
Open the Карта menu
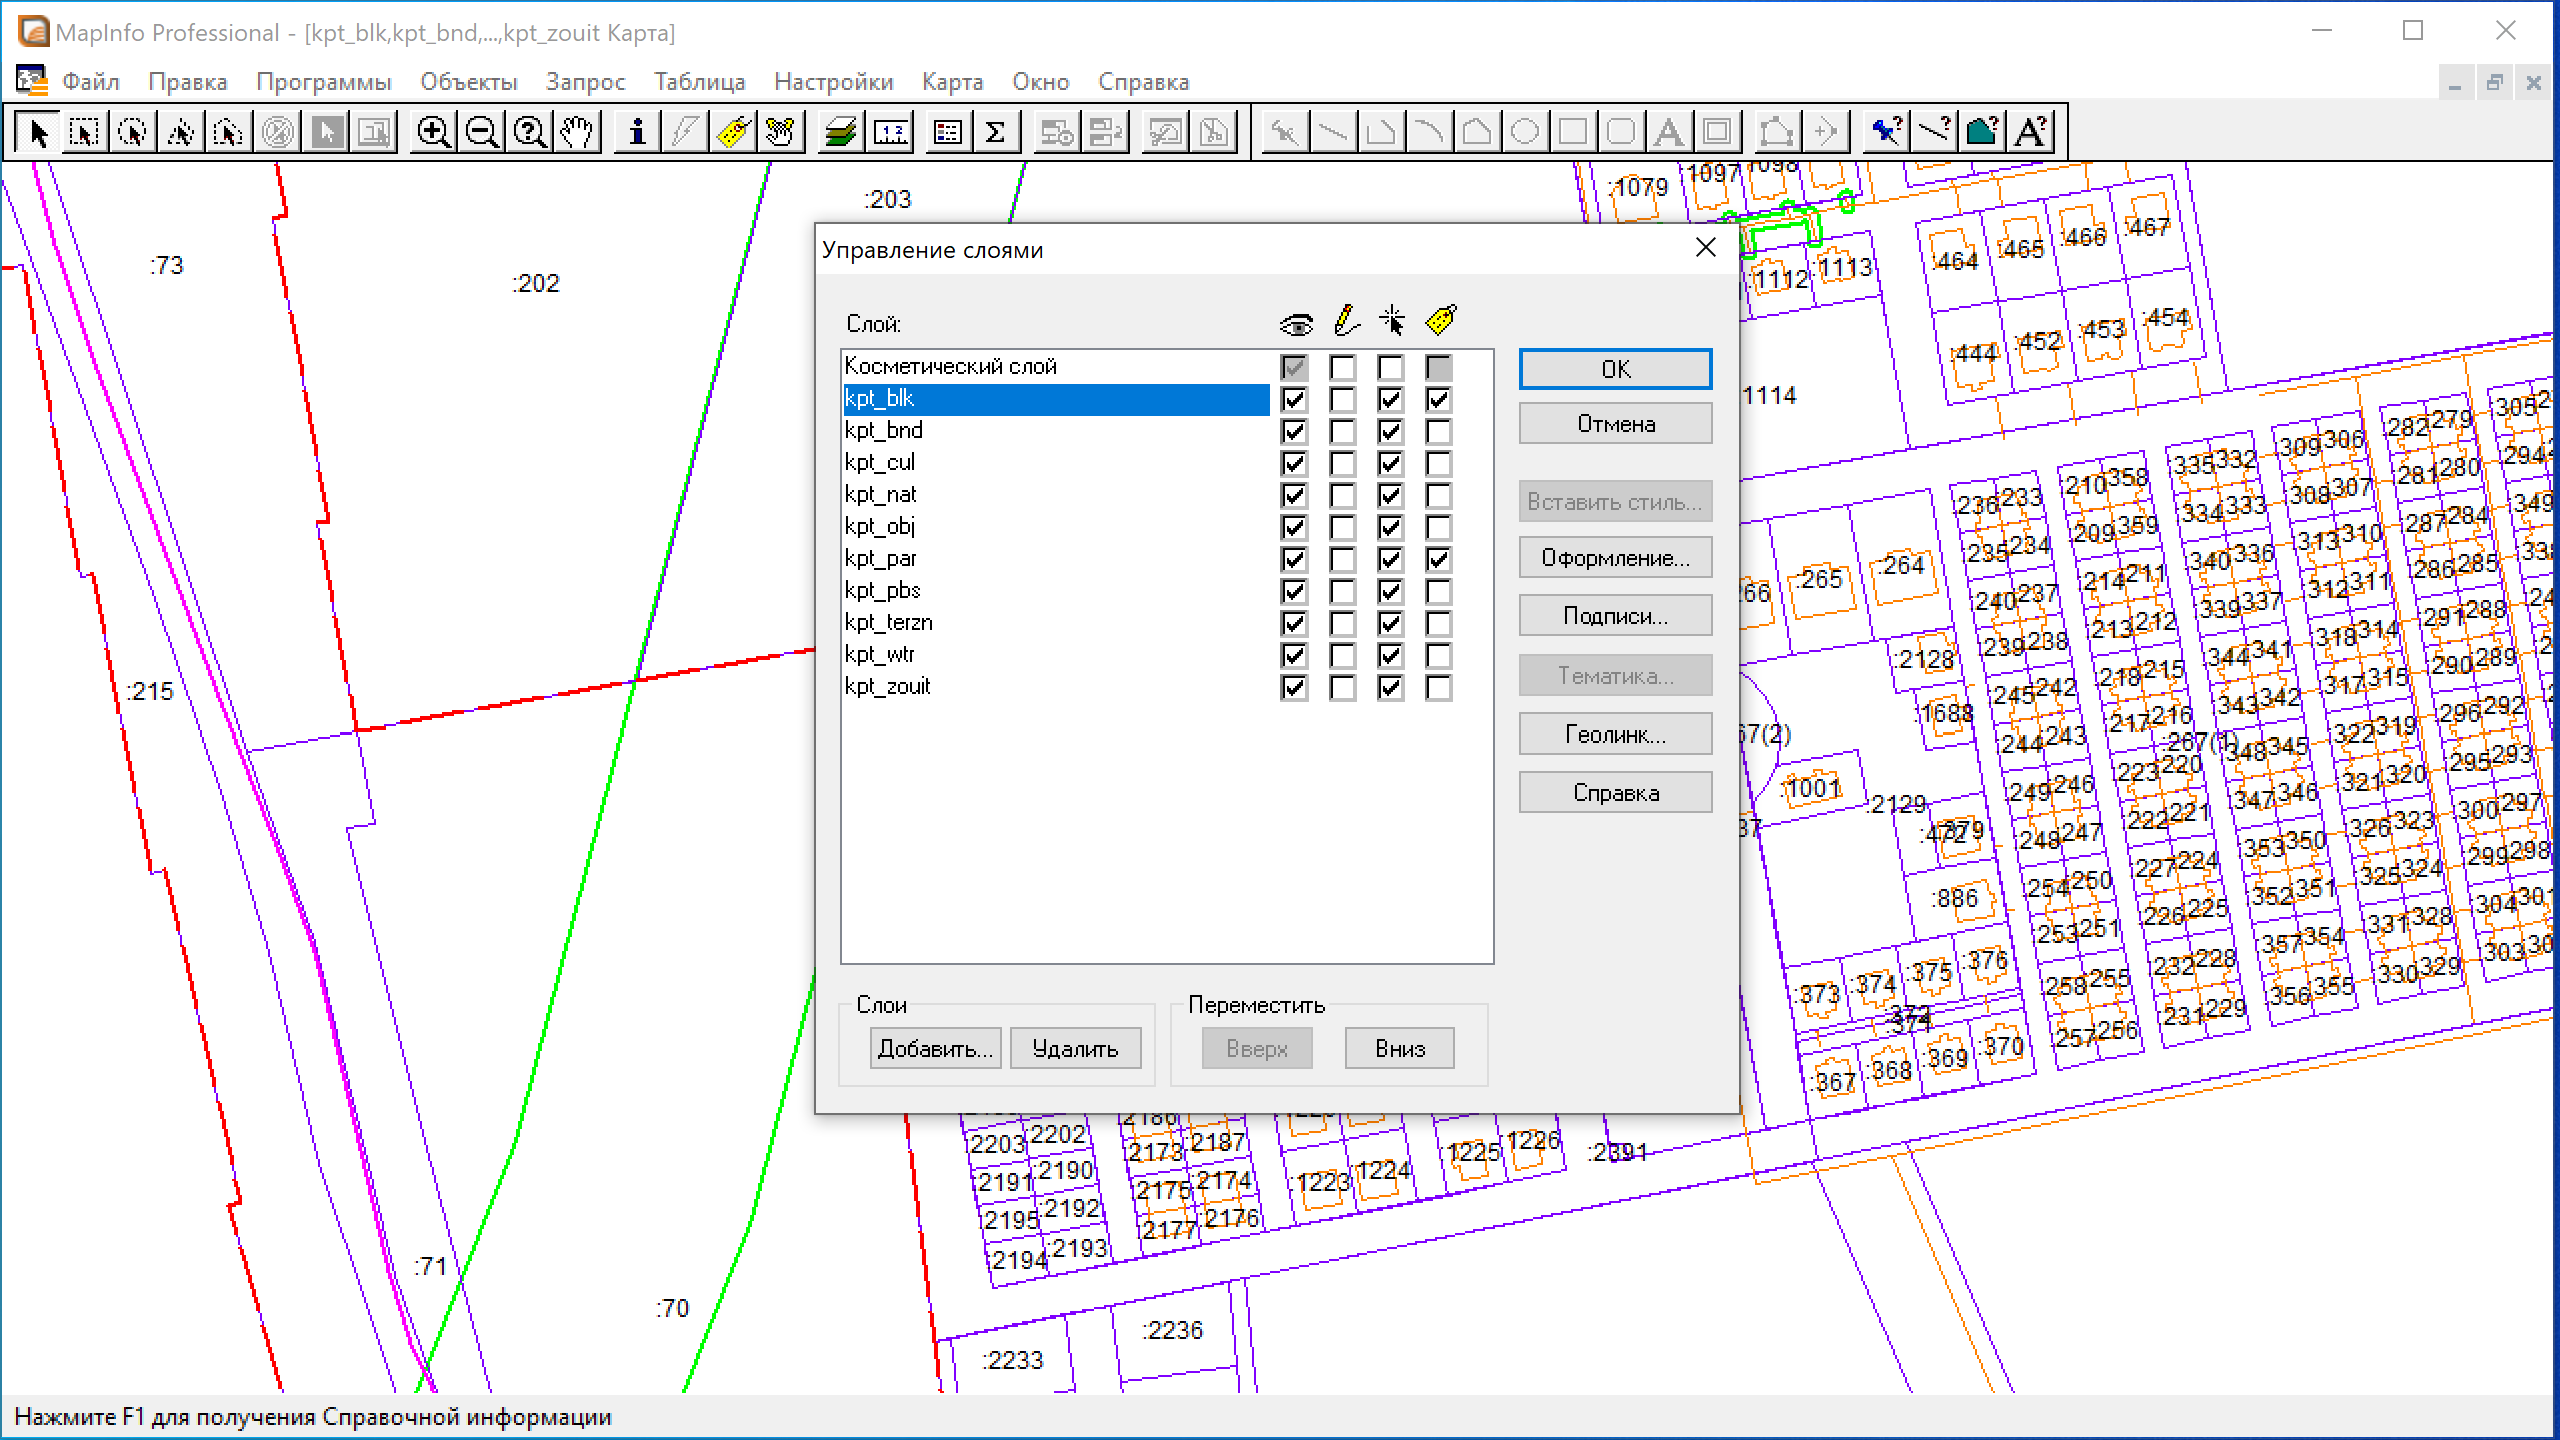click(x=953, y=82)
